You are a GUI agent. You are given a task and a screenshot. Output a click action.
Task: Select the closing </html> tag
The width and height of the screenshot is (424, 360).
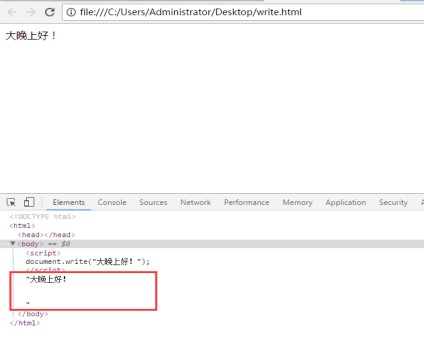(x=25, y=323)
